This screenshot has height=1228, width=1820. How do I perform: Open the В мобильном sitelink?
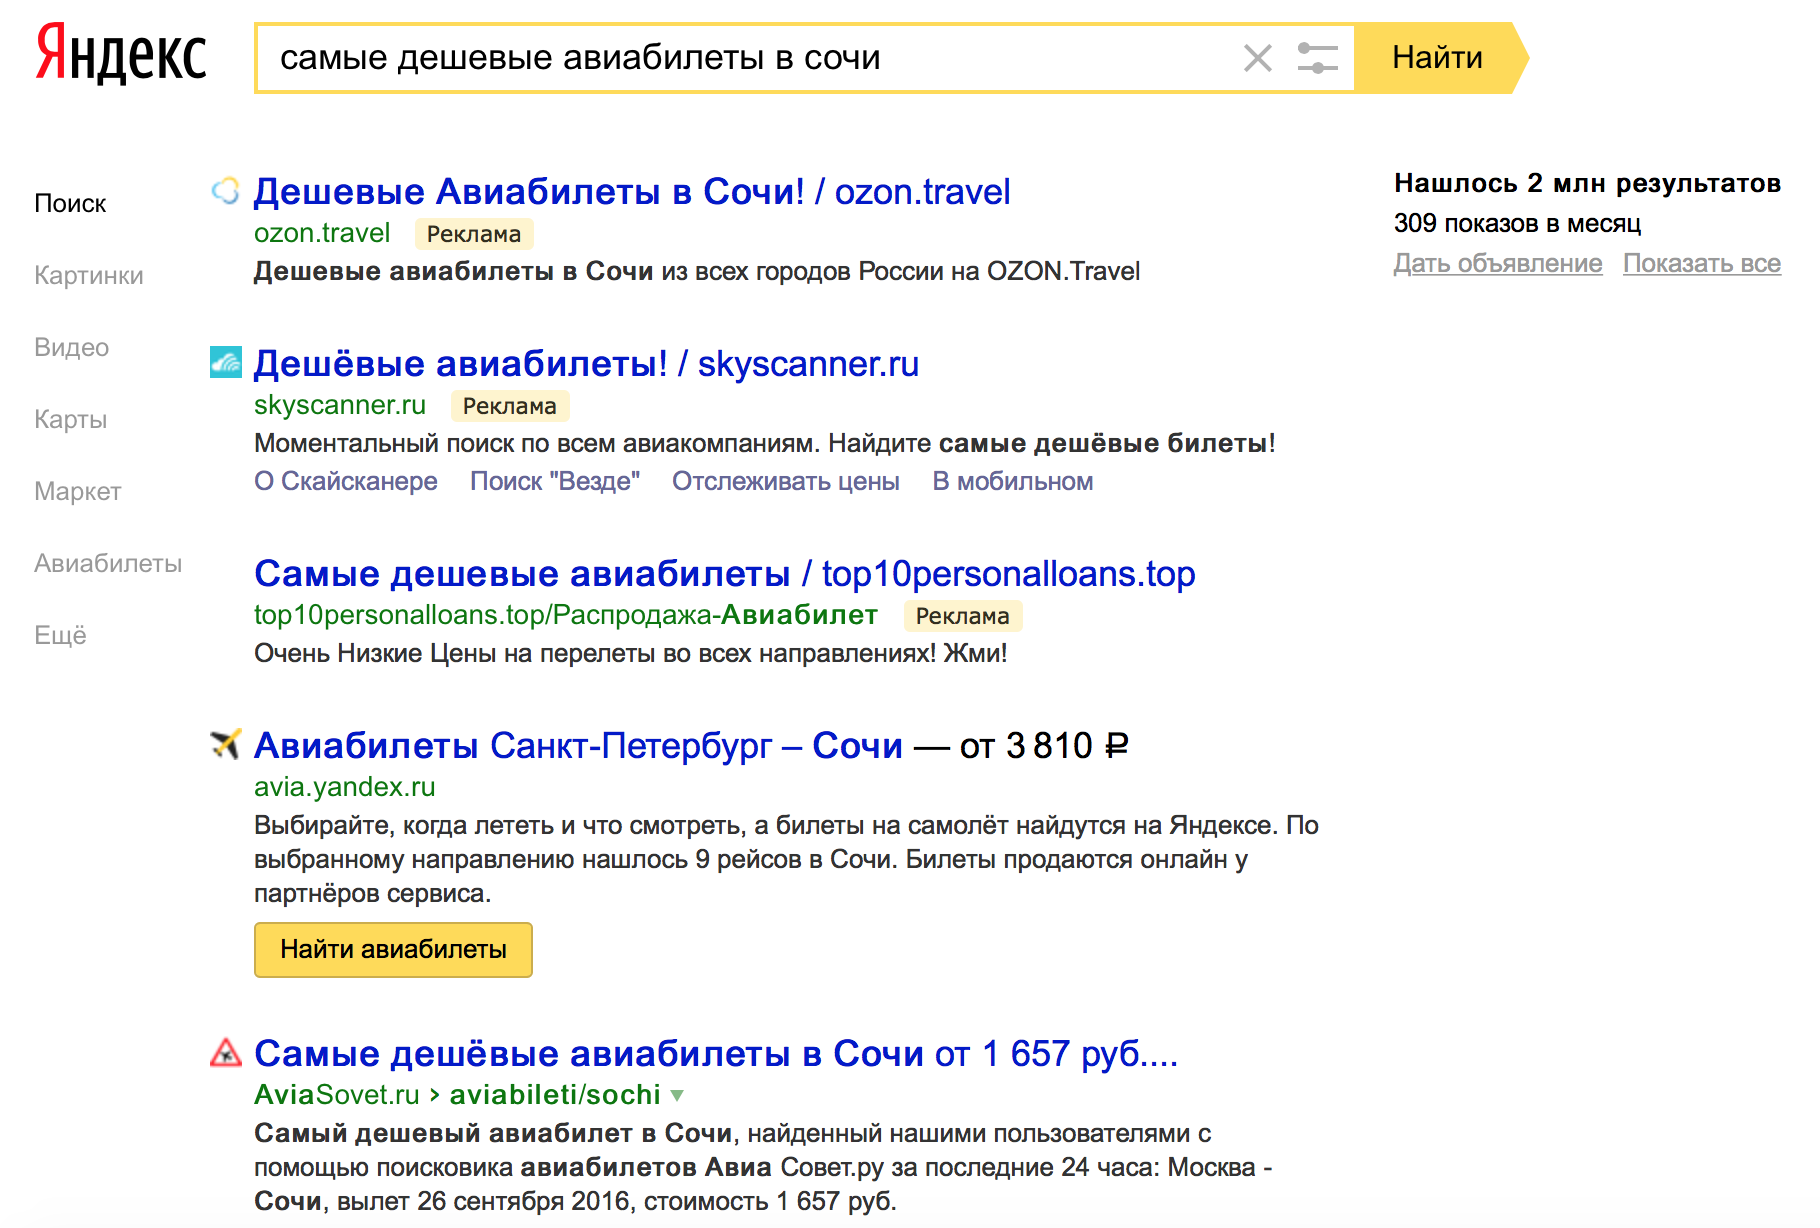pos(1013,481)
